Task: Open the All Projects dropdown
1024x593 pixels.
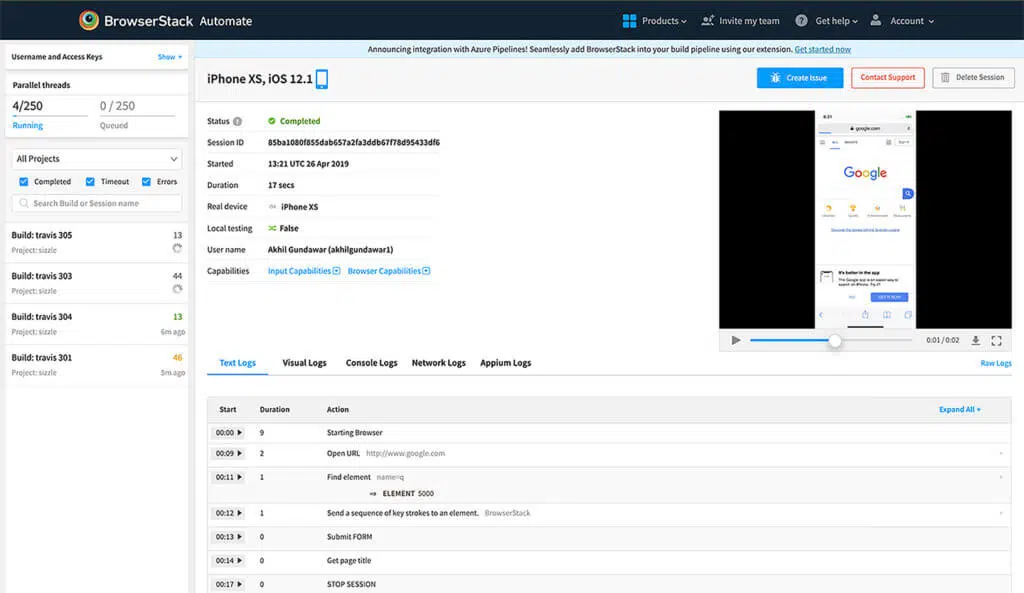Action: coord(97,159)
